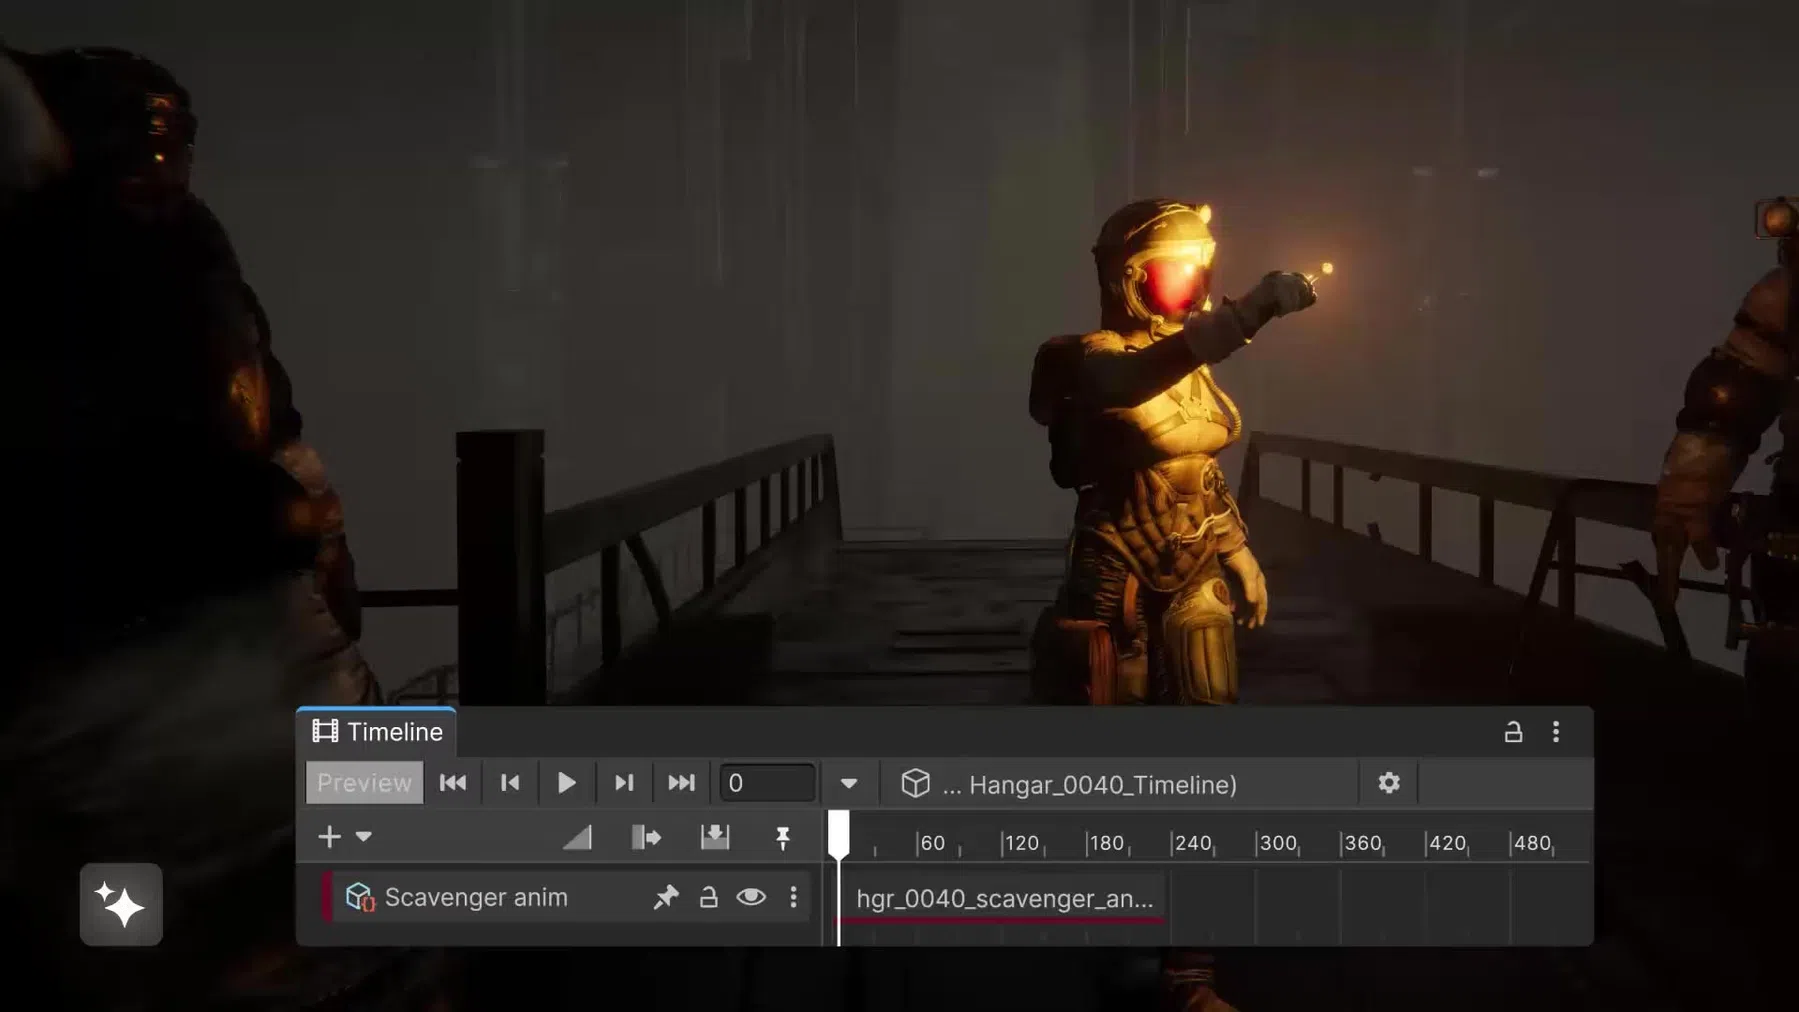Select the Ripple edit mode icon
This screenshot has height=1012, width=1799.
coord(647,836)
